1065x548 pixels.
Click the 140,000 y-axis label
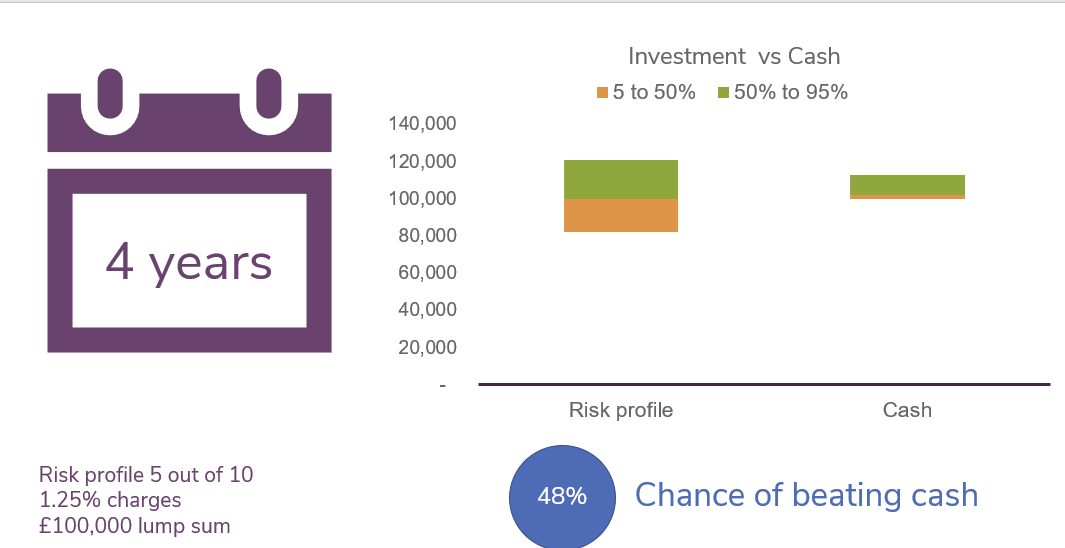pos(422,124)
